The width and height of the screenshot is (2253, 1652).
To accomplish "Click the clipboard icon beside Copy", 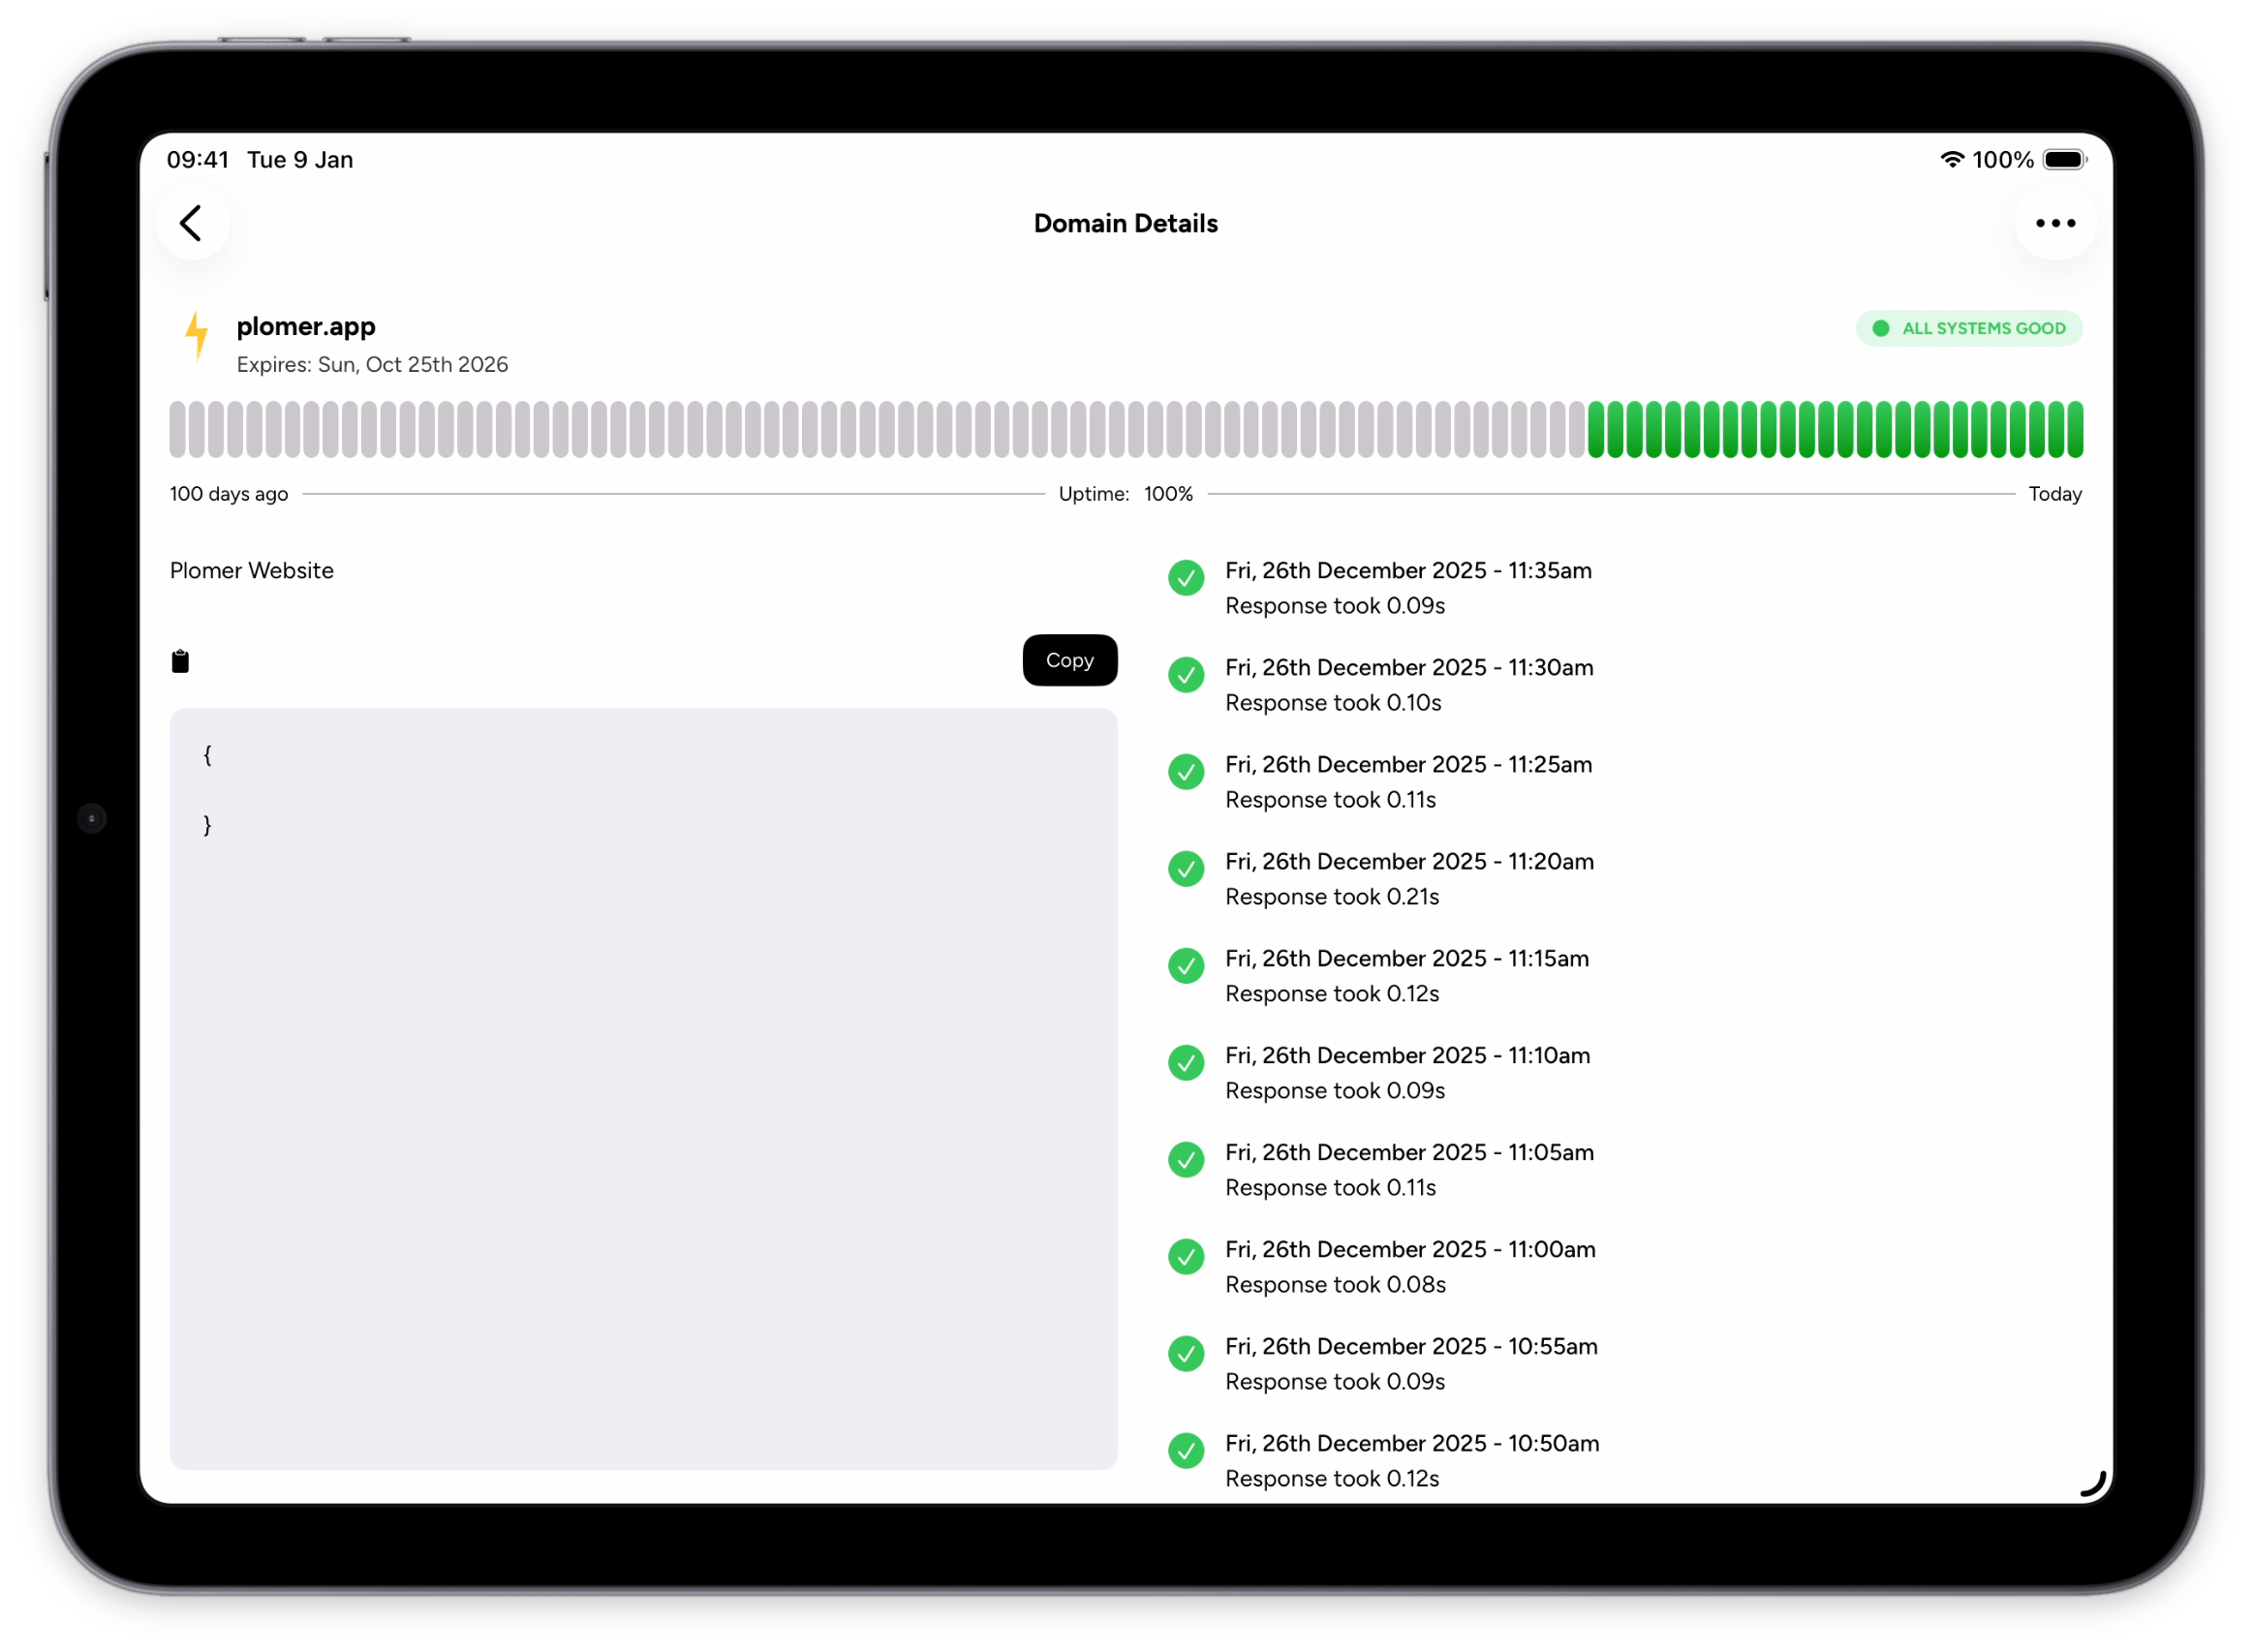I will [180, 661].
